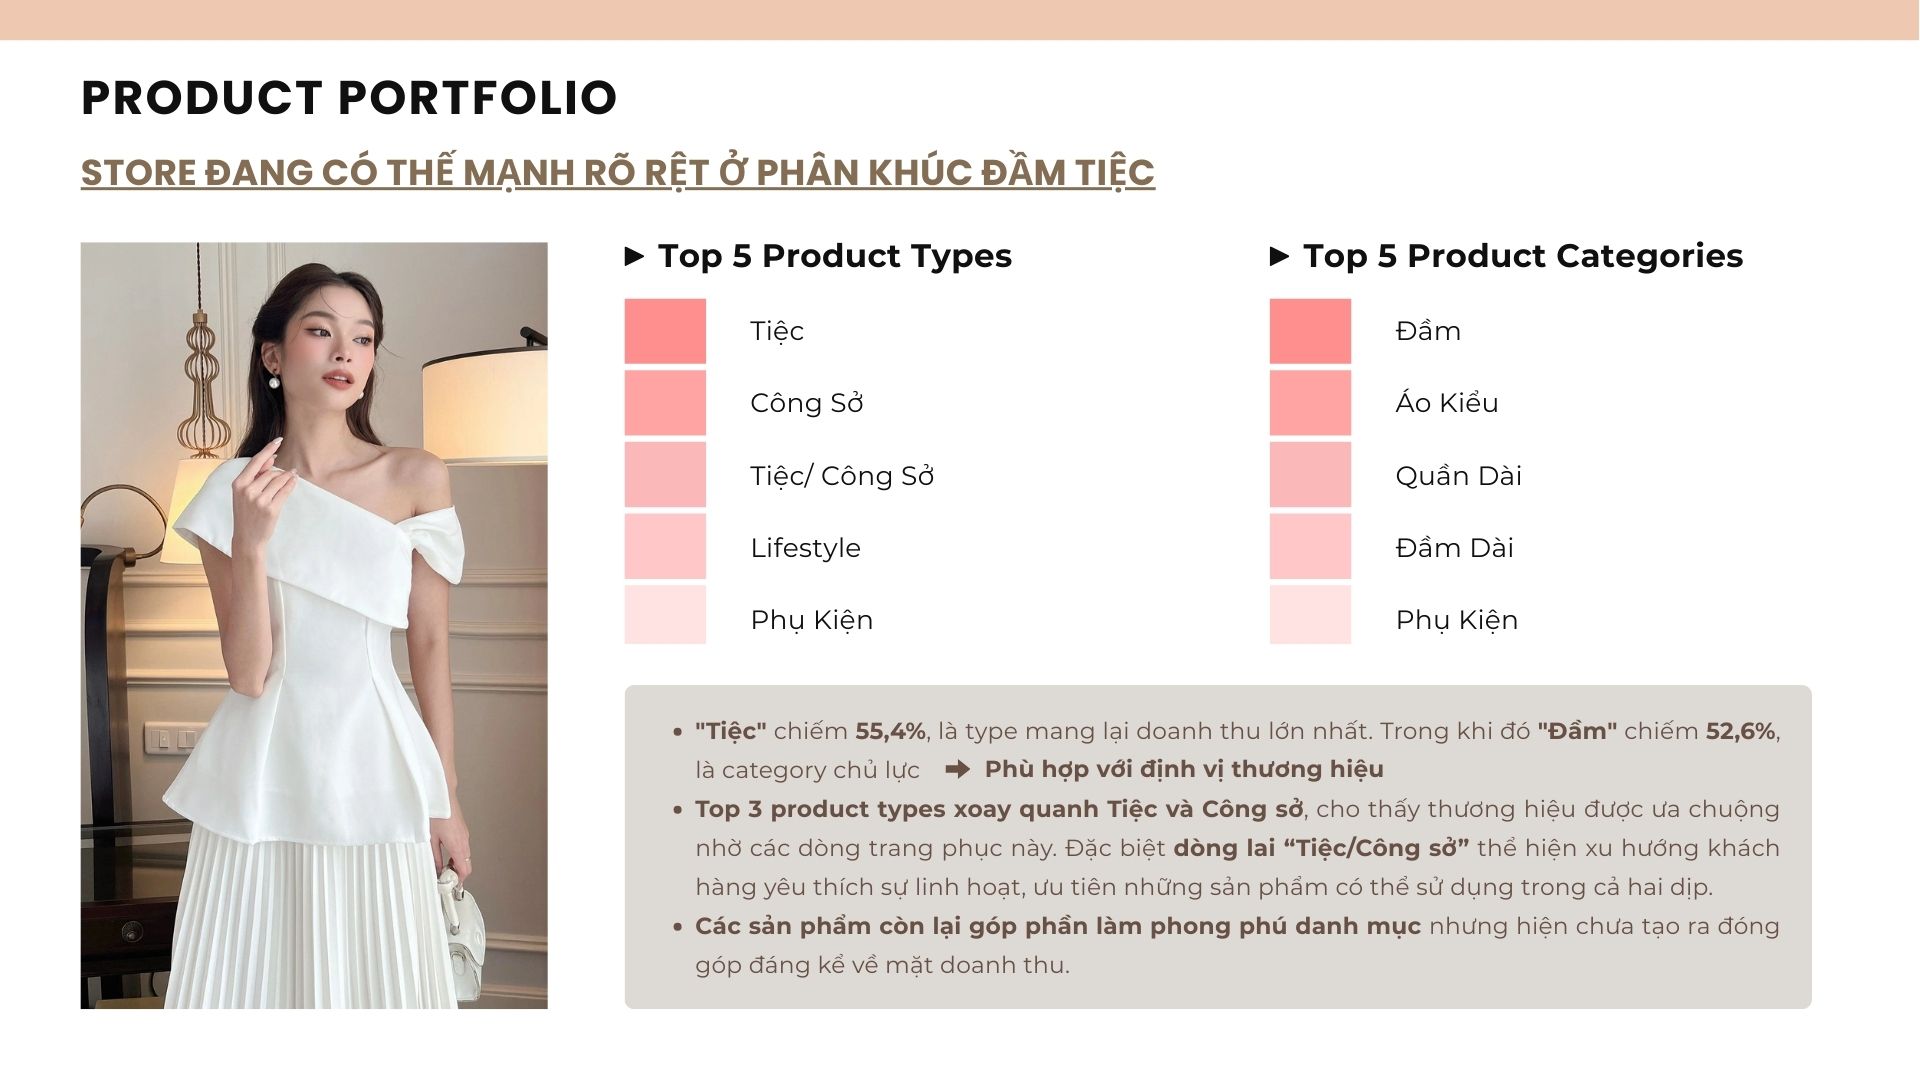Image resolution: width=1920 pixels, height=1080 pixels.
Task: Click the "Top 5 Product Categories" heading text
Action: click(x=1523, y=257)
